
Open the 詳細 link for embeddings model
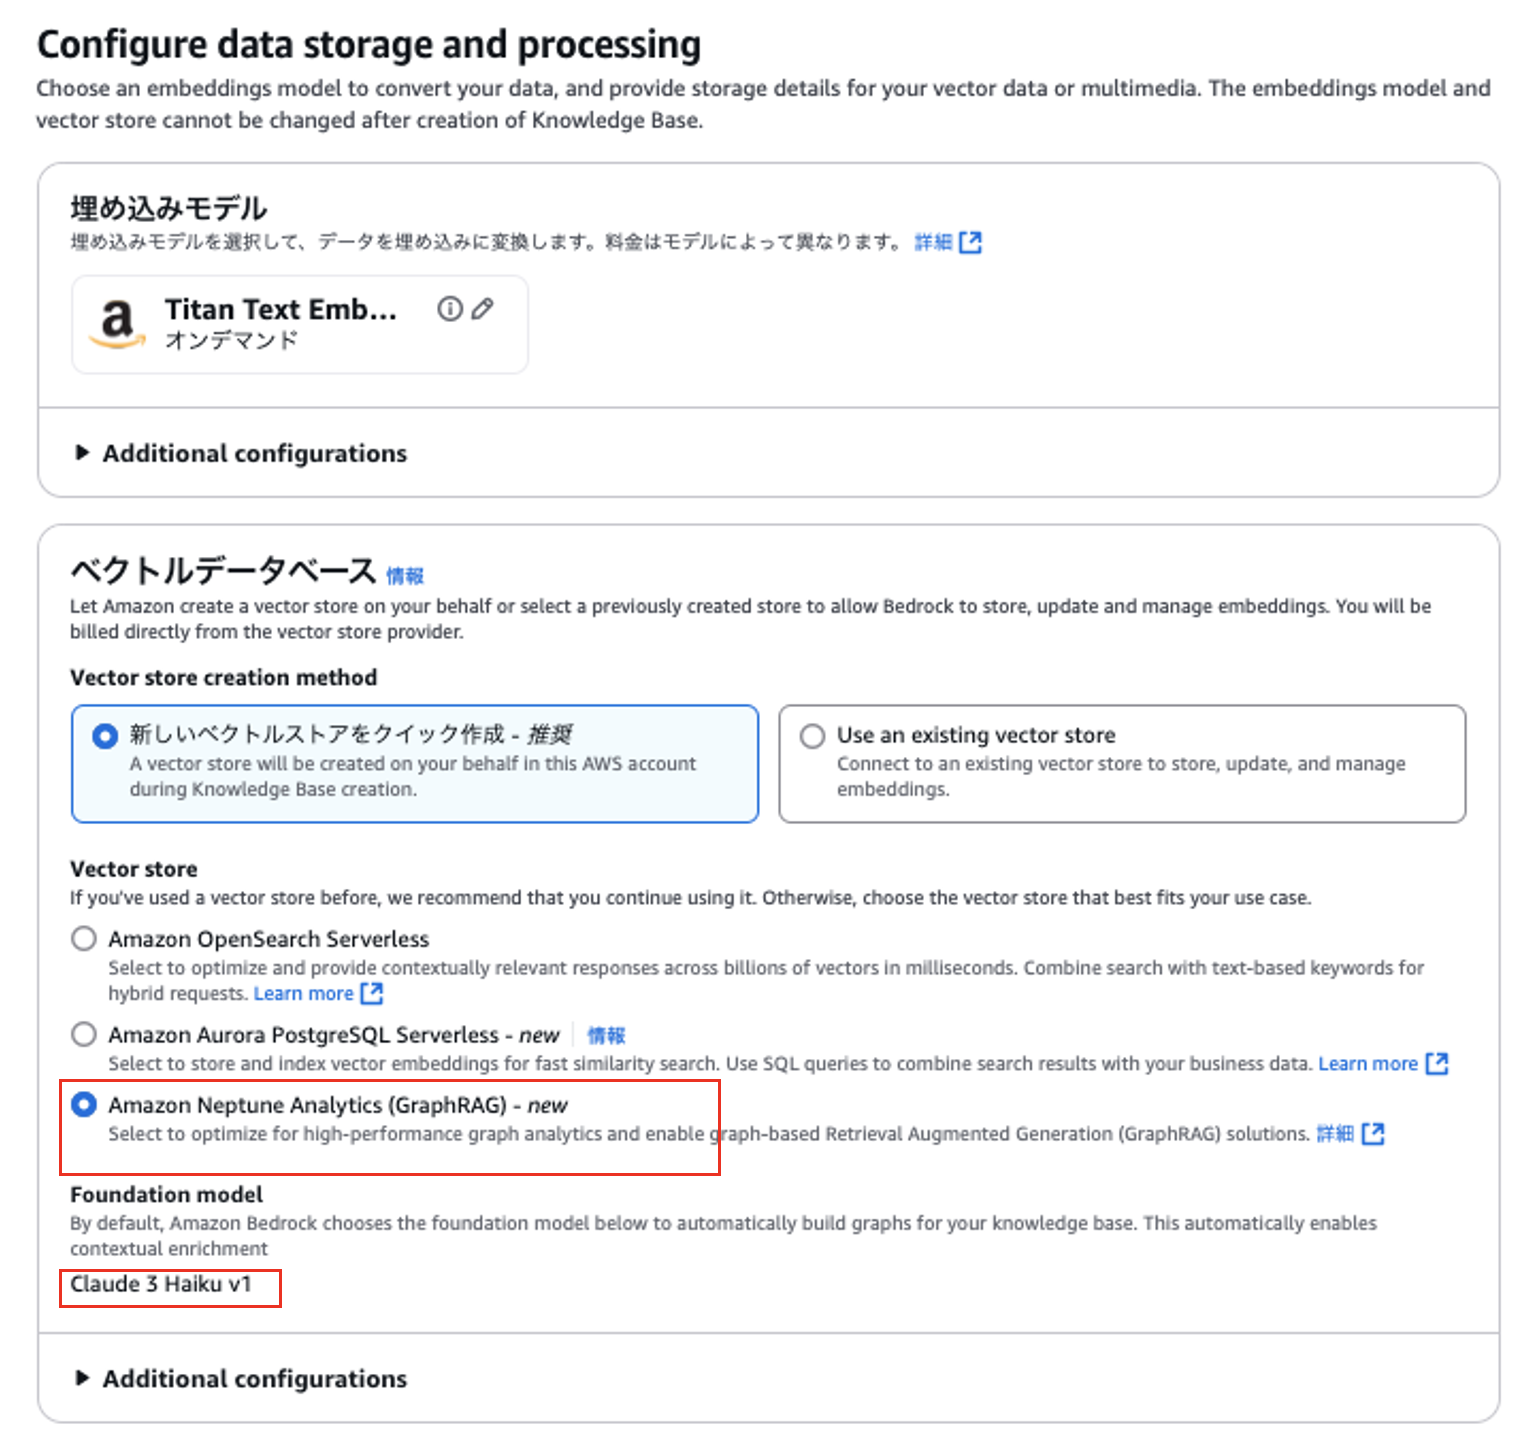pyautogui.click(x=933, y=242)
